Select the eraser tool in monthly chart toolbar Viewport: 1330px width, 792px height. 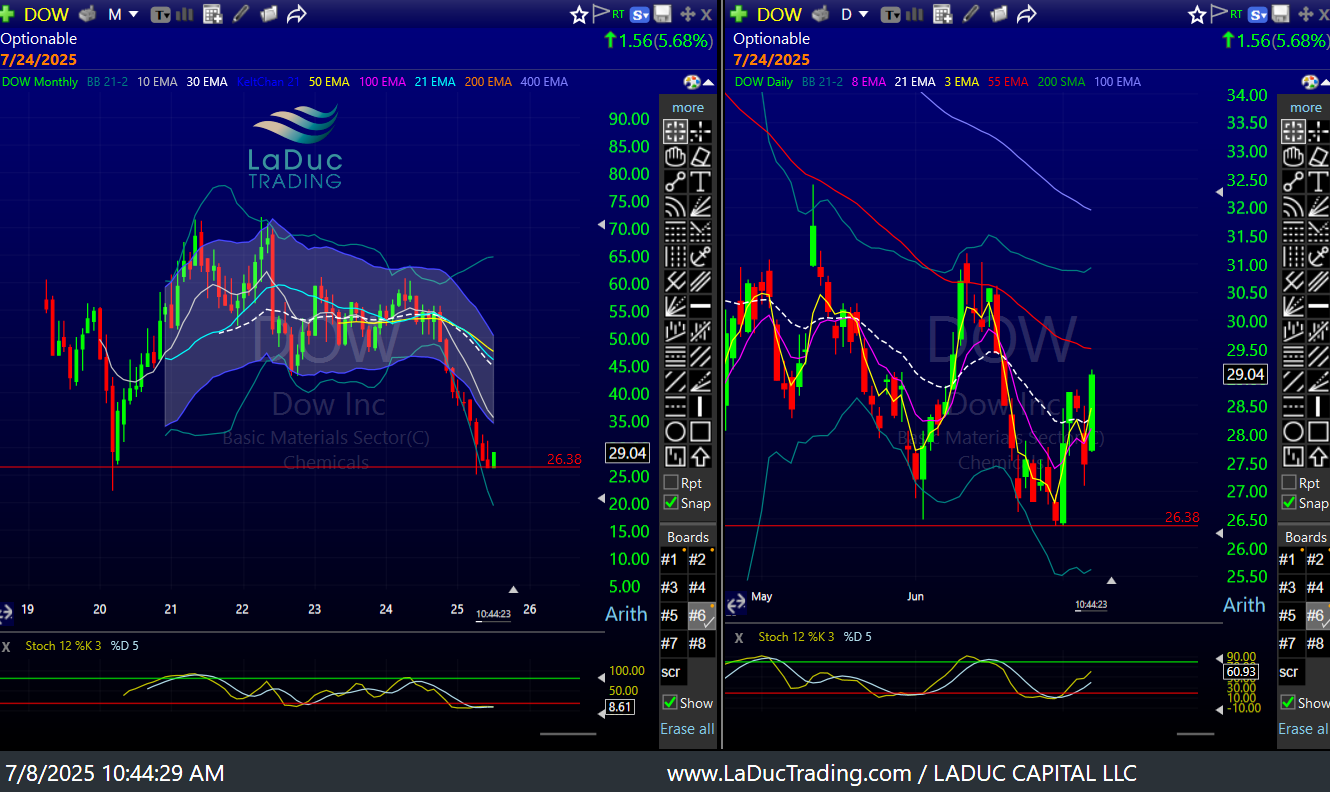pos(700,156)
